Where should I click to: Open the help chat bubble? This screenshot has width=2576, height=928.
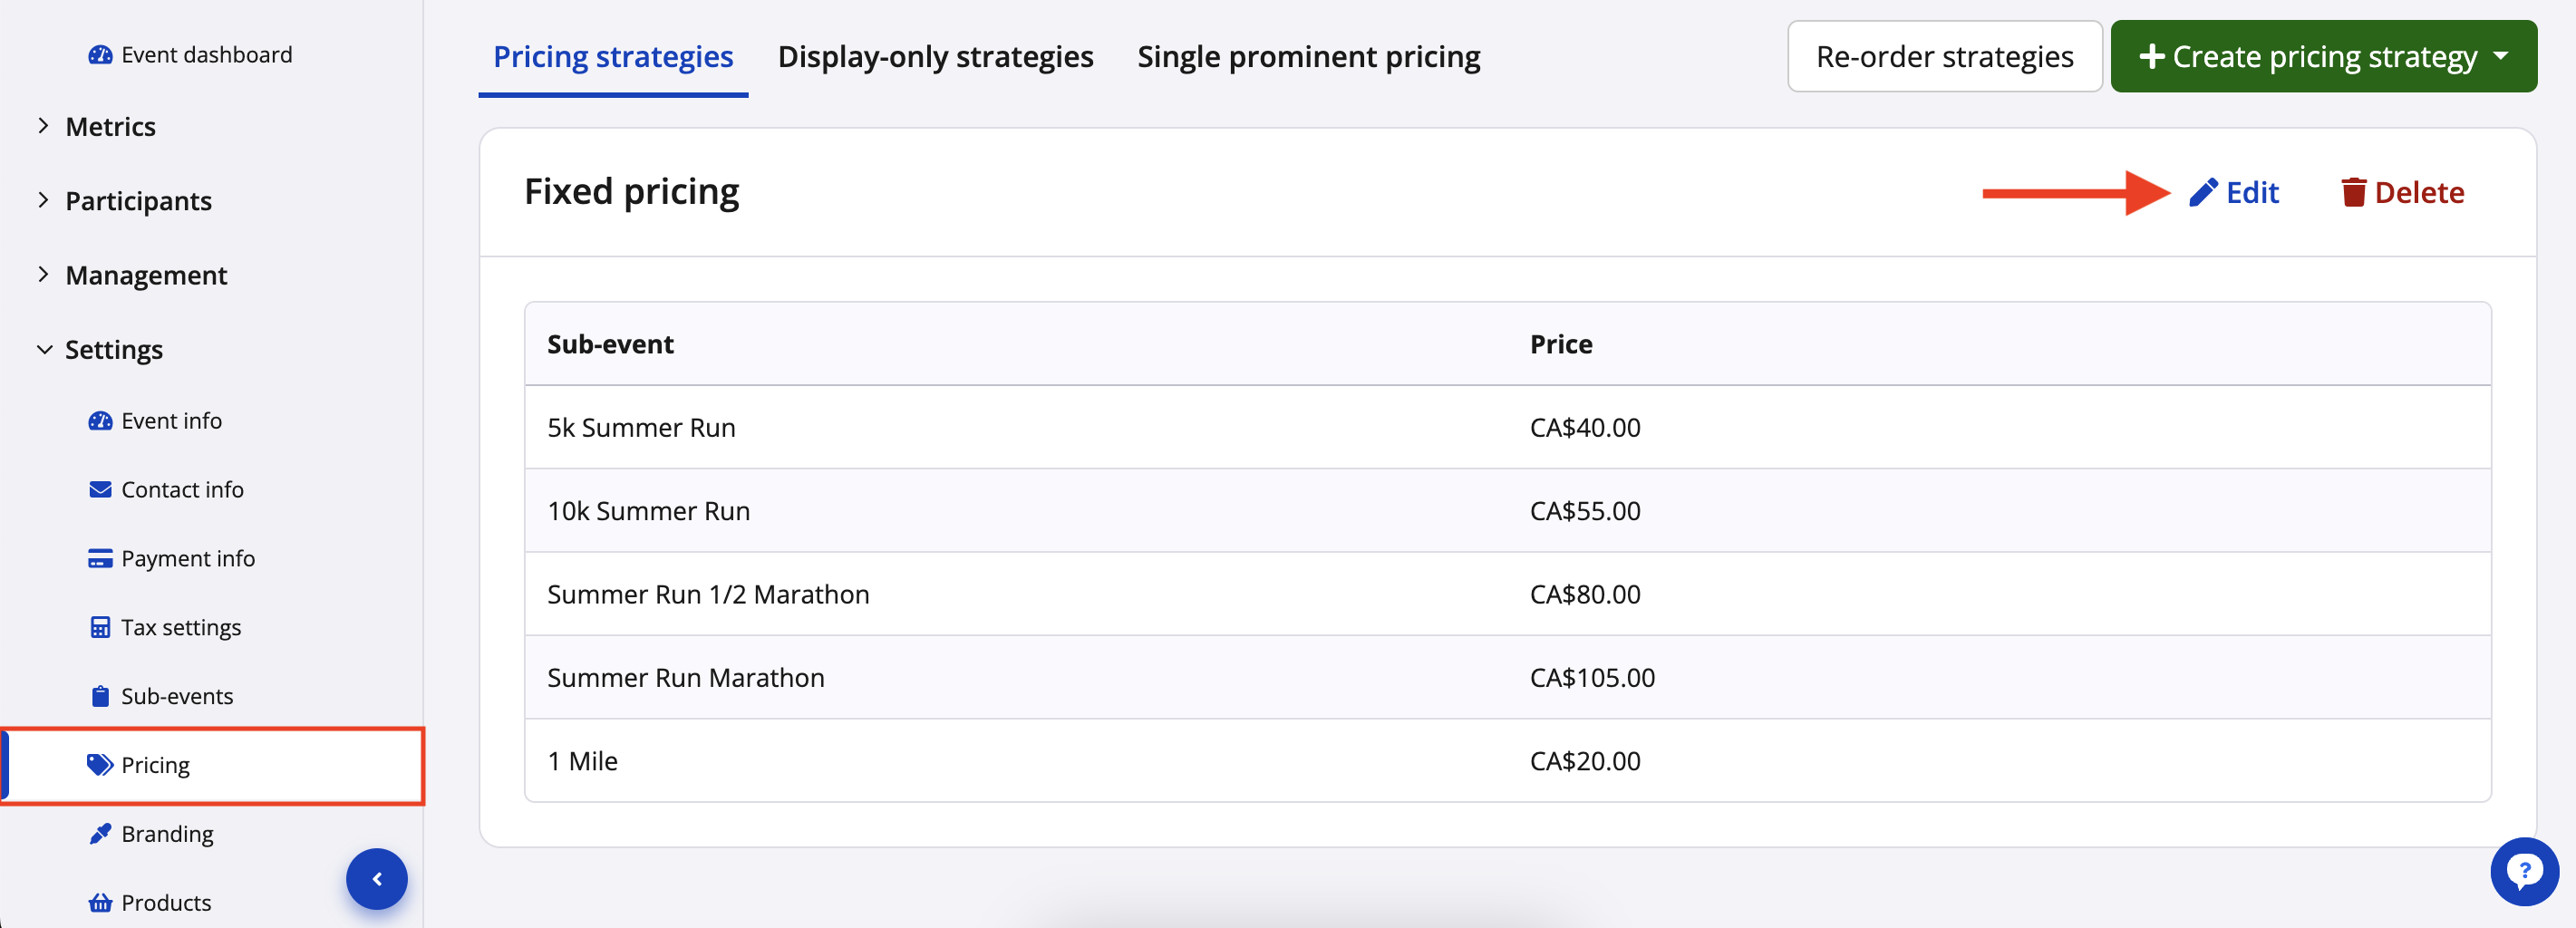[x=2523, y=871]
